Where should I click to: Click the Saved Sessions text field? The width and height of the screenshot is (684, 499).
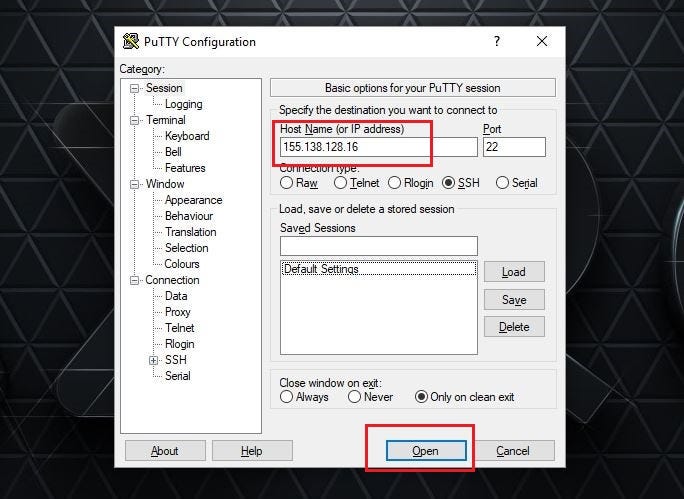pos(379,246)
